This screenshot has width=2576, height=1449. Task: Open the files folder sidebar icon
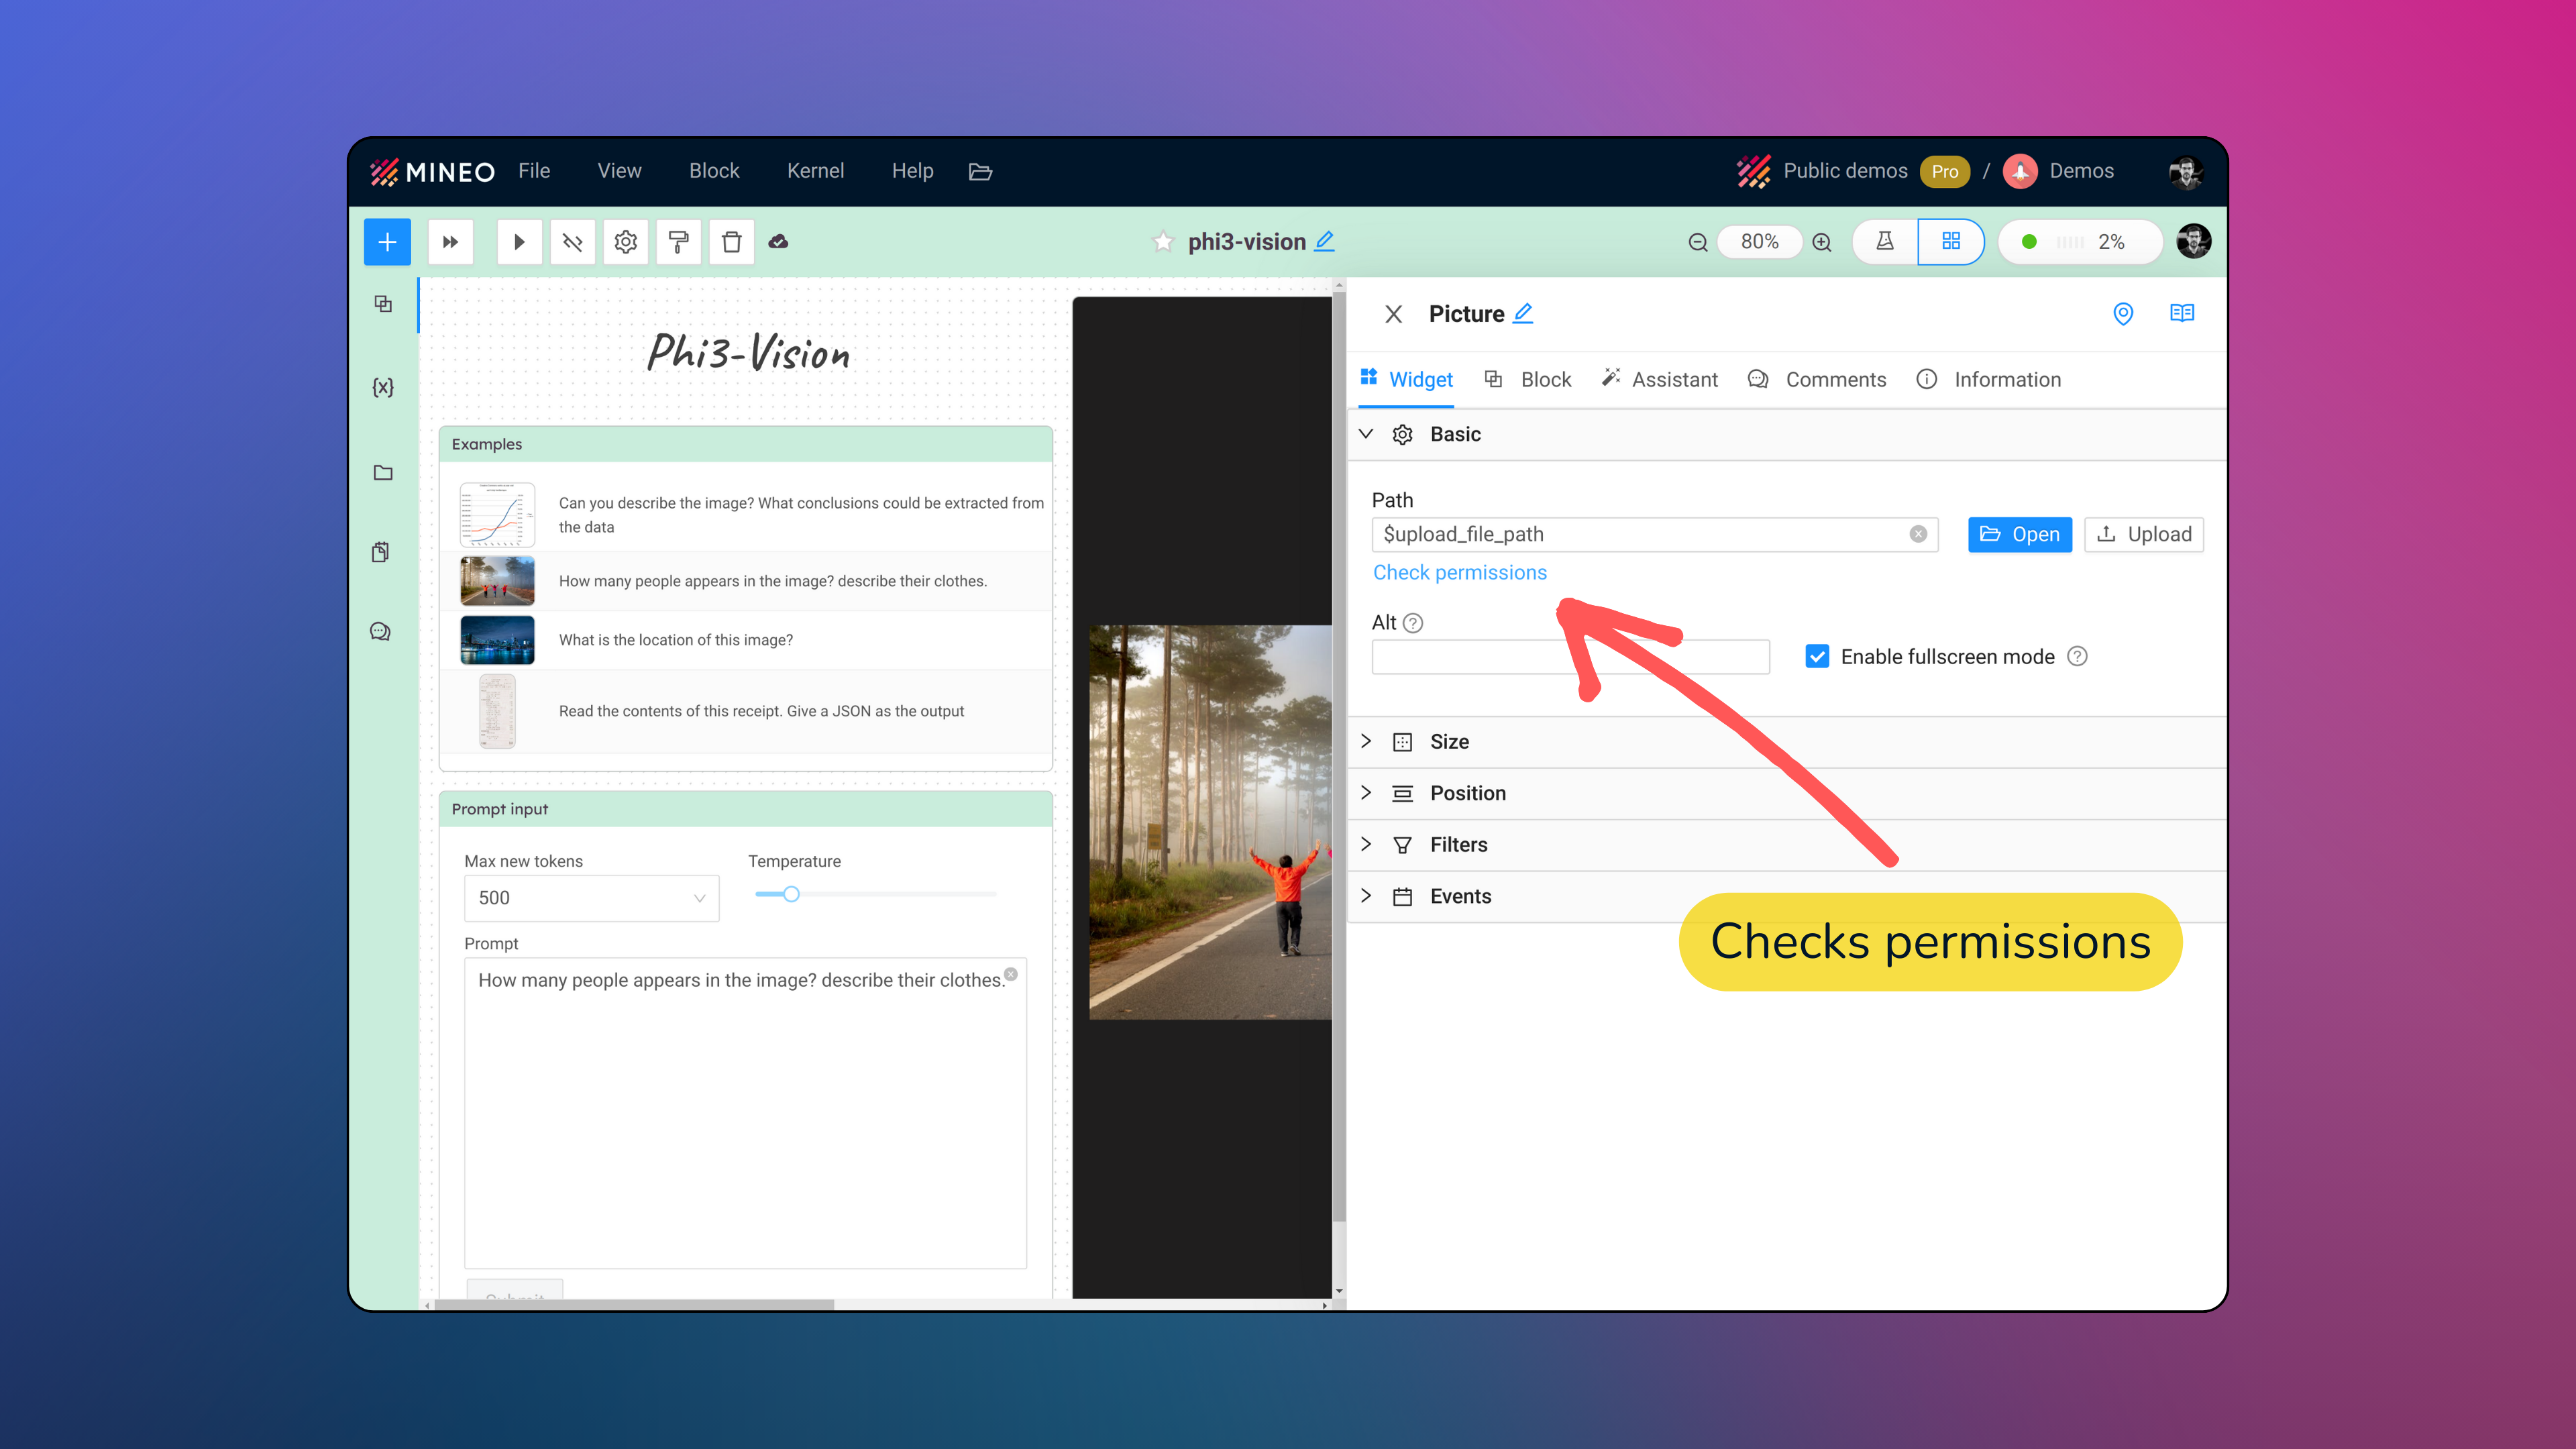pos(383,472)
